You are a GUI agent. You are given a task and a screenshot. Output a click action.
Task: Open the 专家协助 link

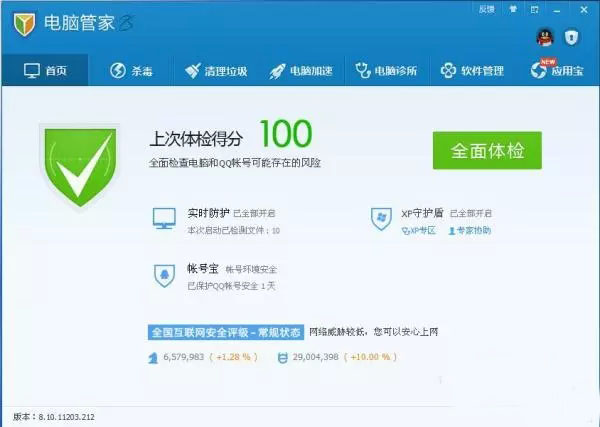pos(470,230)
